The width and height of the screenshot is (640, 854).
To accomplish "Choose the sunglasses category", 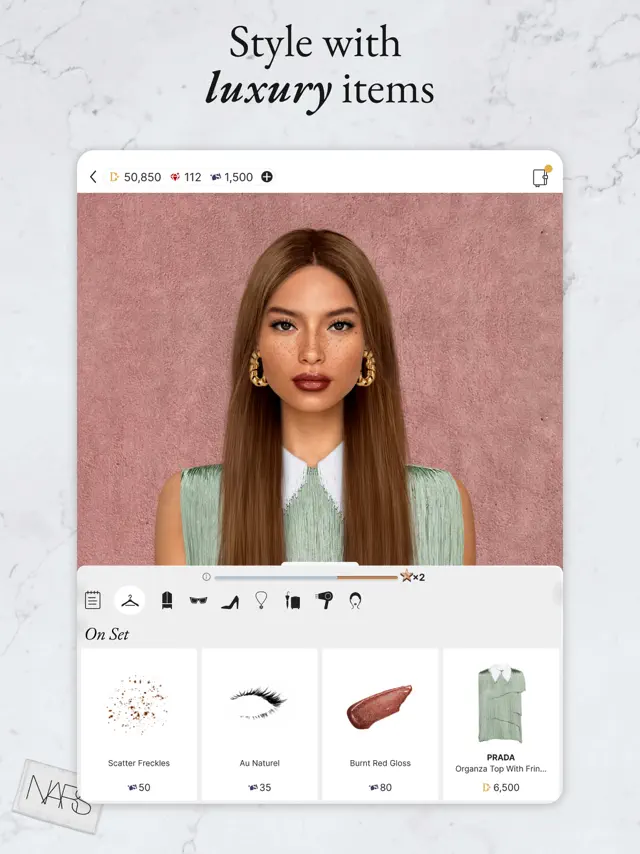I will pos(198,600).
